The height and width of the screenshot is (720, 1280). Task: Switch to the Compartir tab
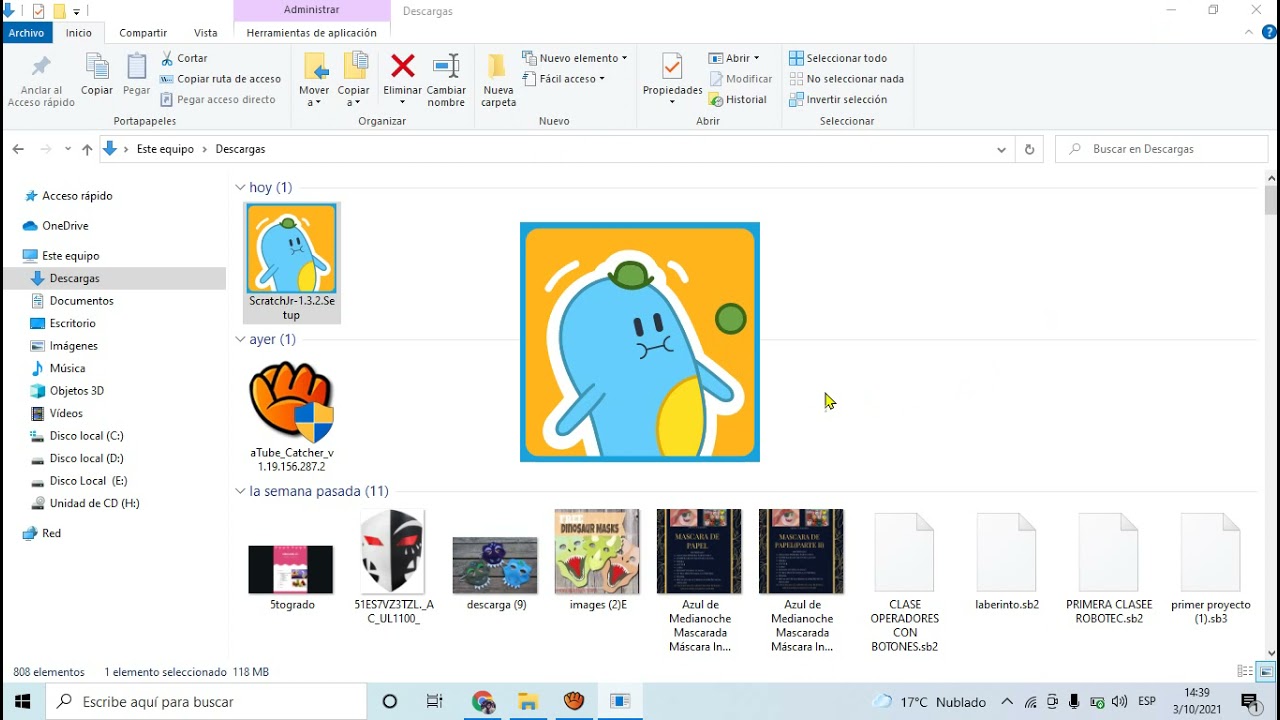tap(143, 33)
